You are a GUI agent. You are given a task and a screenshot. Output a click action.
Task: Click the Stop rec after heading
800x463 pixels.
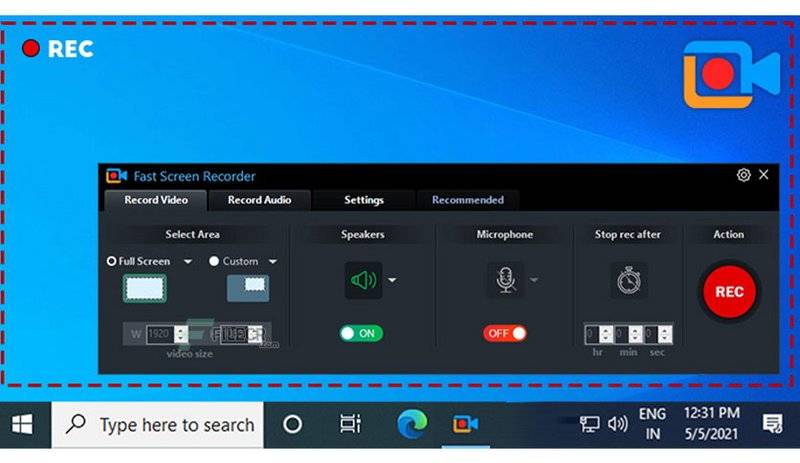[x=628, y=234]
